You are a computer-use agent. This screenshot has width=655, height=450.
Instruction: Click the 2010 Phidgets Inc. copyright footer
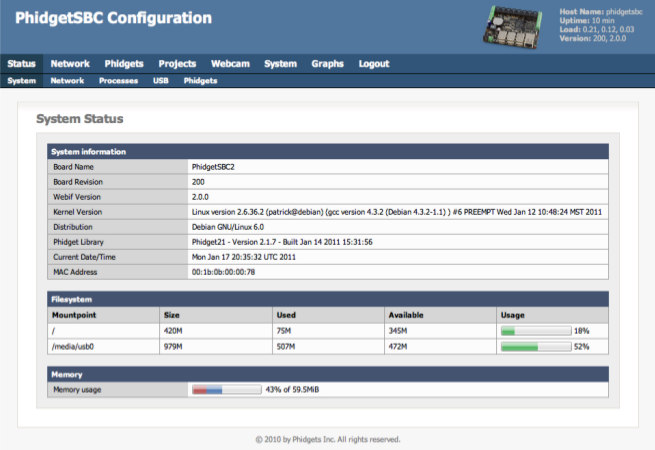coord(328,440)
